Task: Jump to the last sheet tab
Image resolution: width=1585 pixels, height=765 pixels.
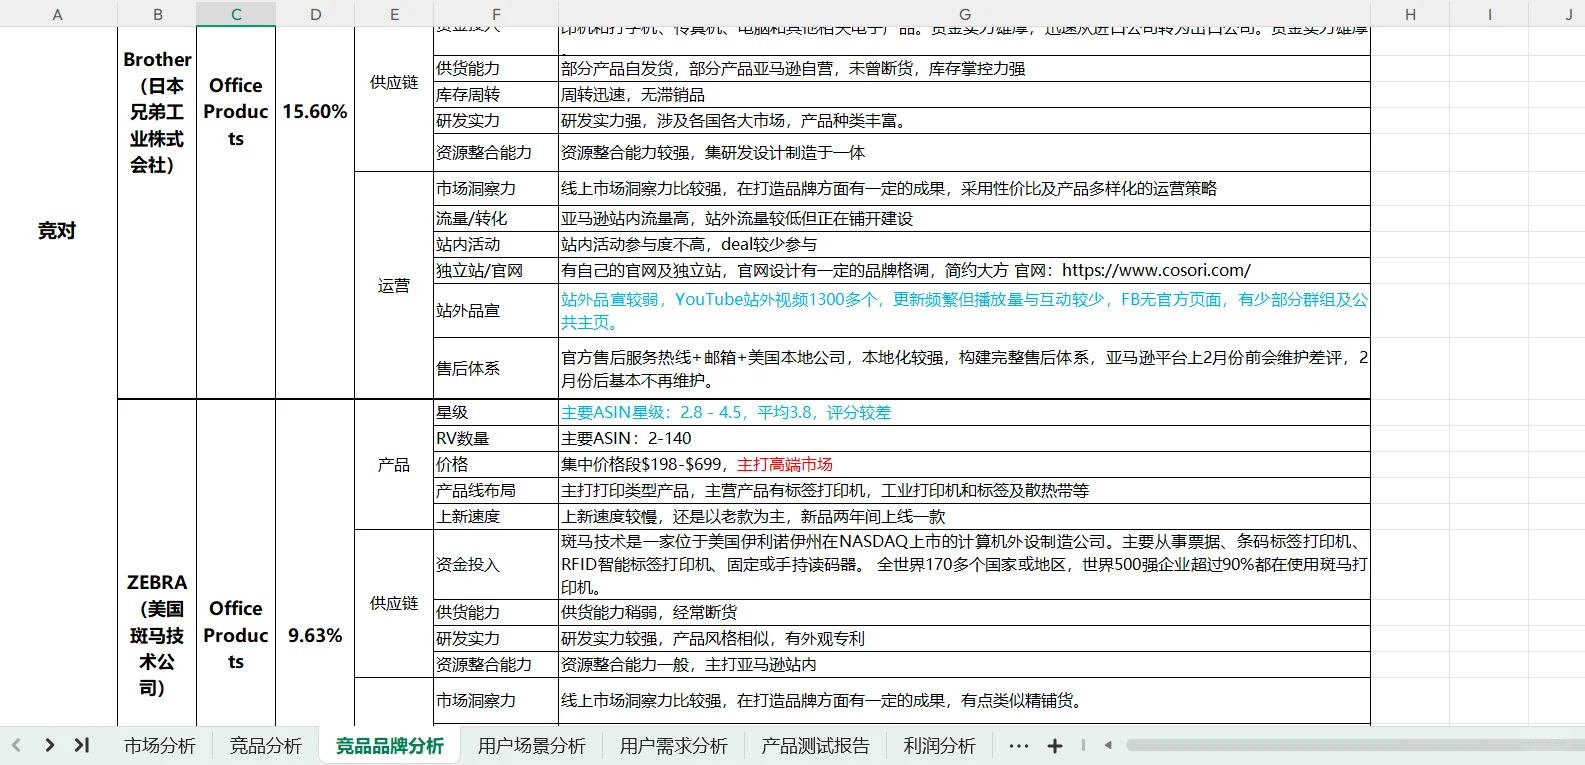Action: [x=82, y=745]
